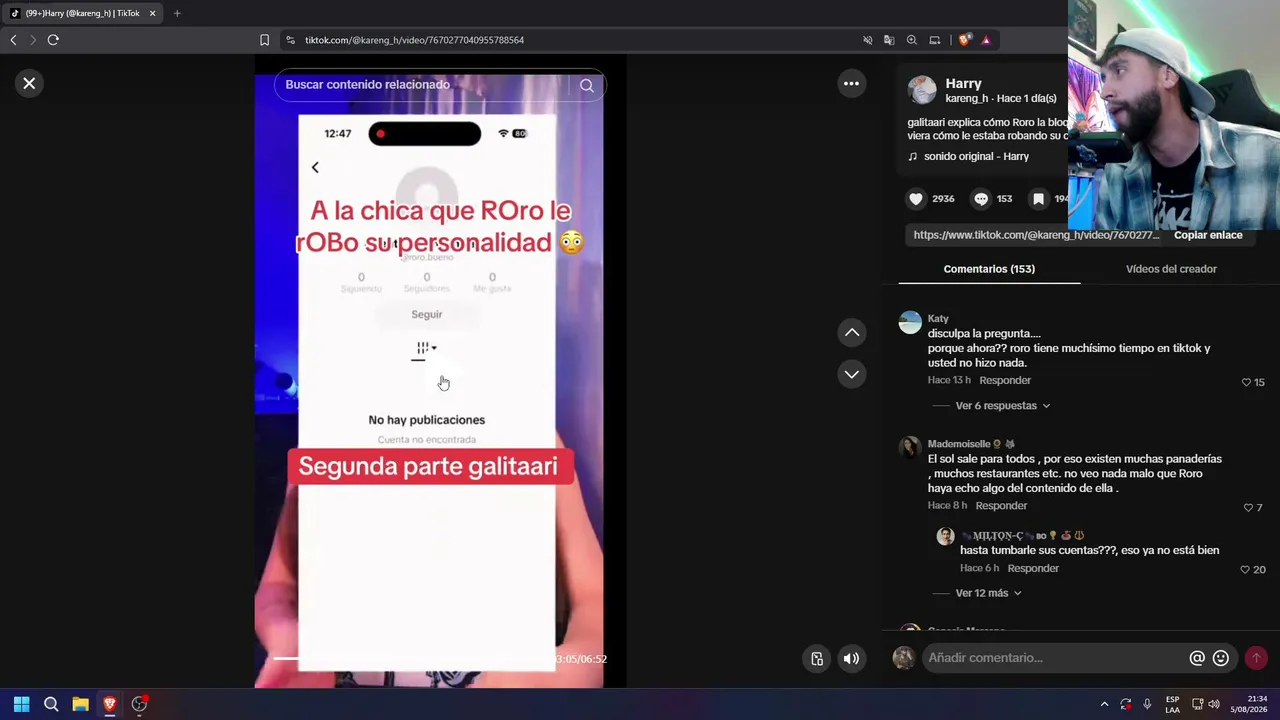Like the video with the heart icon
This screenshot has height=720, width=1280.
916,199
